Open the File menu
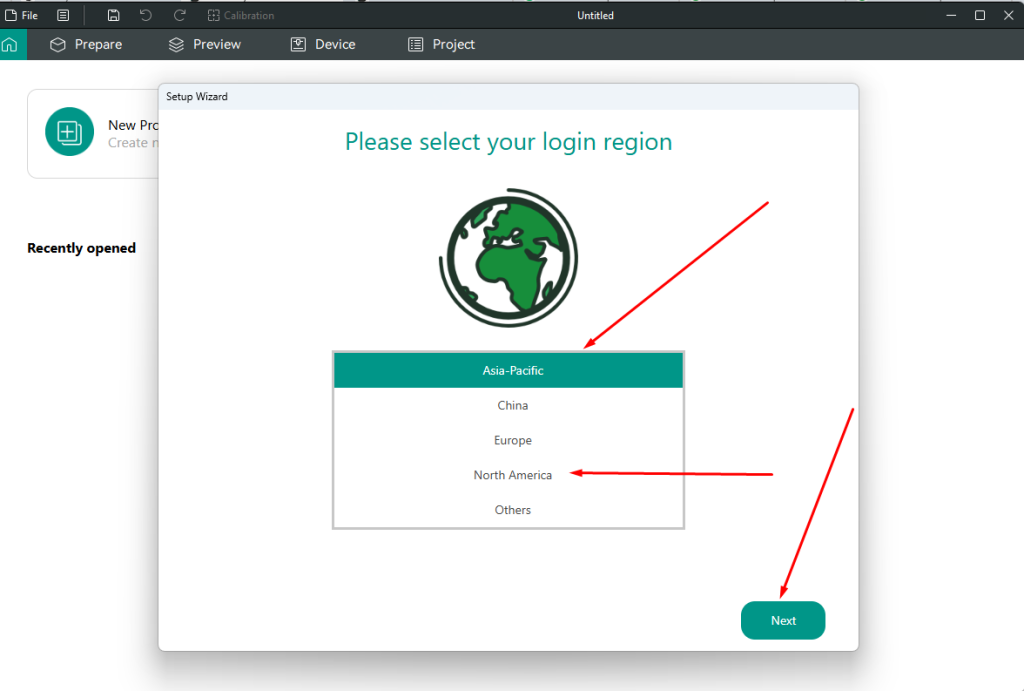Screen dimensions: 1024x691 (x=22, y=15)
